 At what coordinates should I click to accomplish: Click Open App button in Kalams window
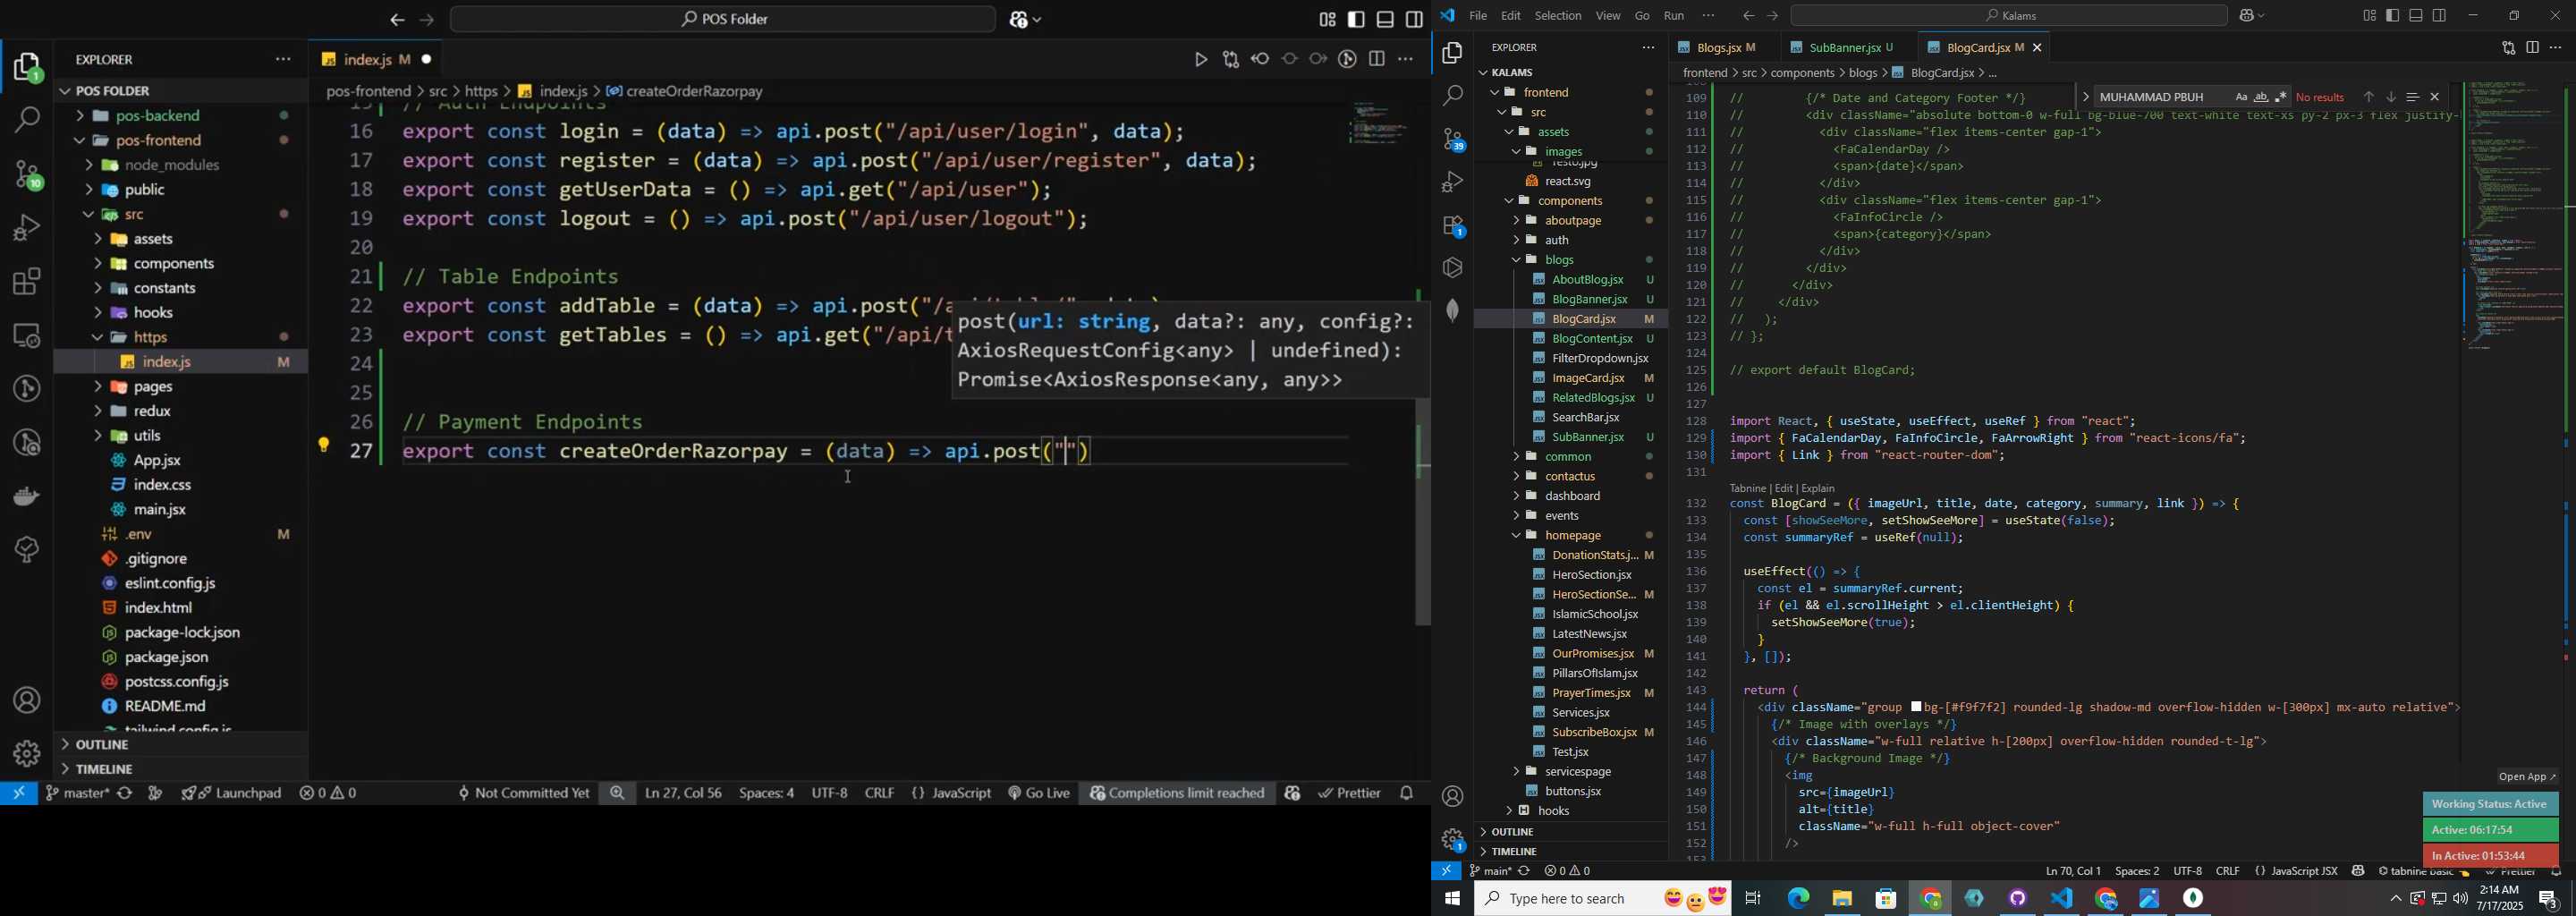tap(2526, 777)
